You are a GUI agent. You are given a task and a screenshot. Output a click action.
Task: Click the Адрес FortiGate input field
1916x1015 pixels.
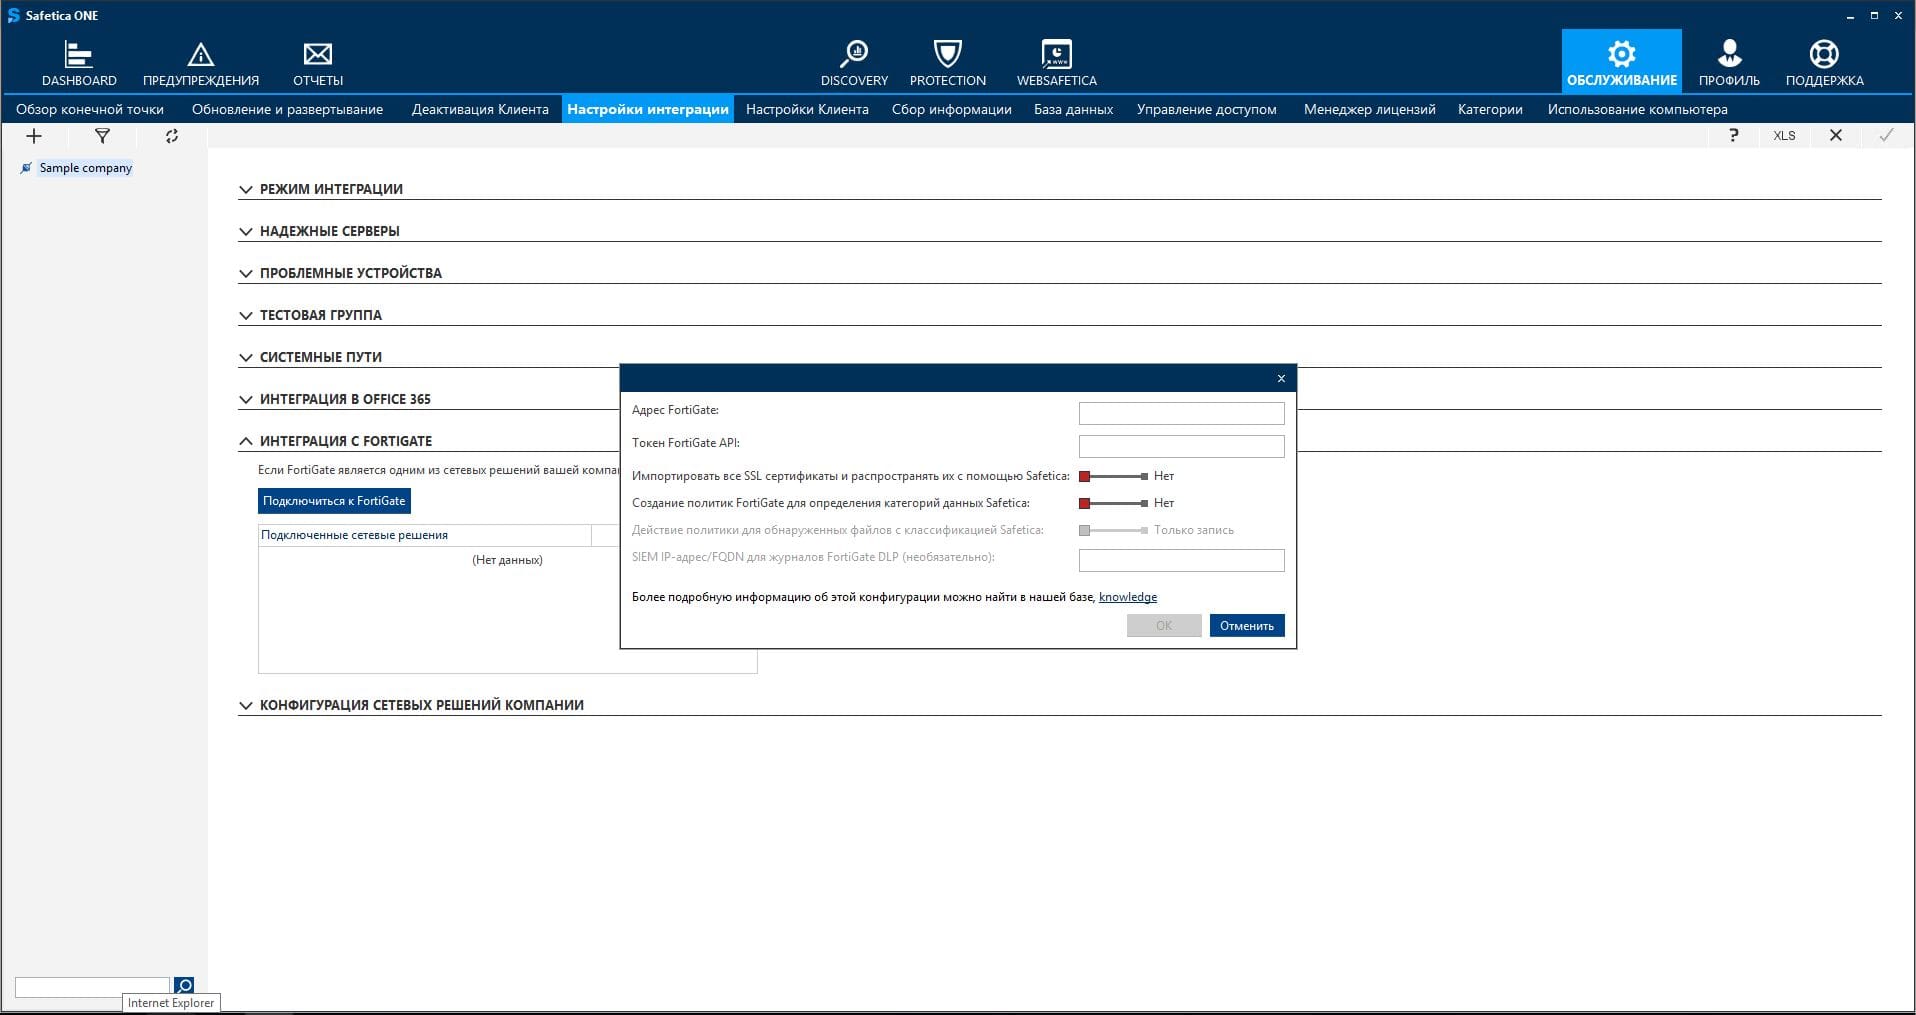[x=1181, y=413]
